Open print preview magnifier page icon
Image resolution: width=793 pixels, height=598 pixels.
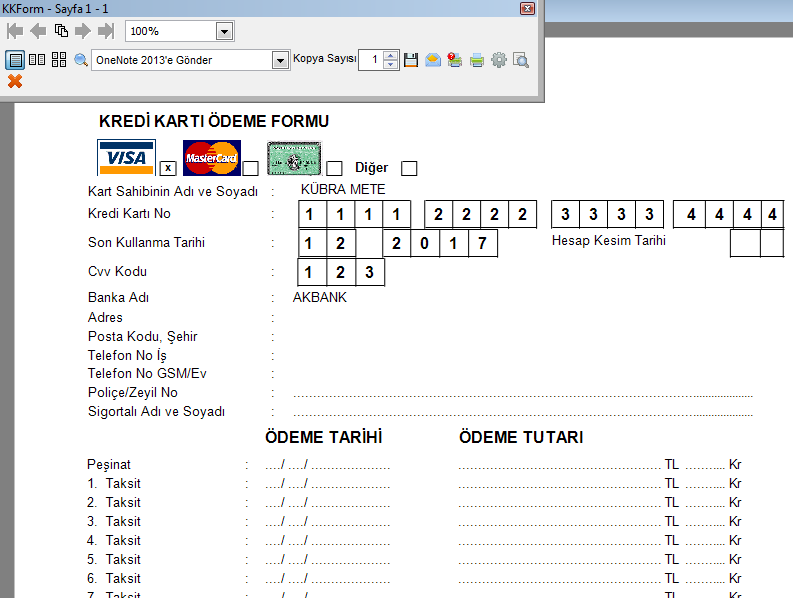[521, 60]
